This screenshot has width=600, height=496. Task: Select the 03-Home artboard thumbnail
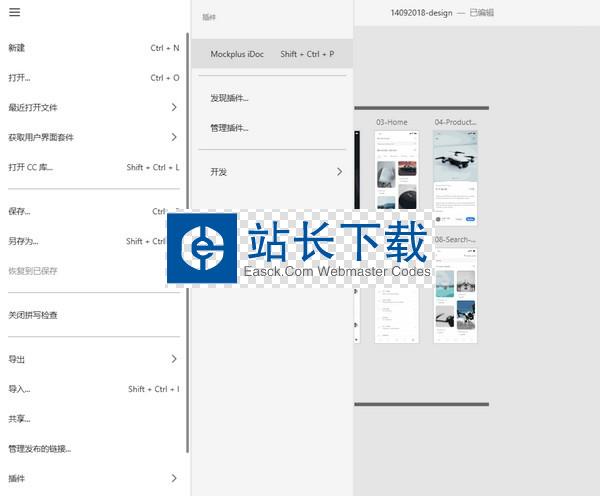[x=396, y=170]
